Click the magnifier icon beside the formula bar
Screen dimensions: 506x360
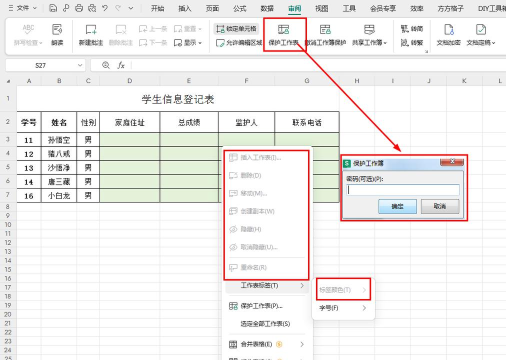pyautogui.click(x=106, y=65)
